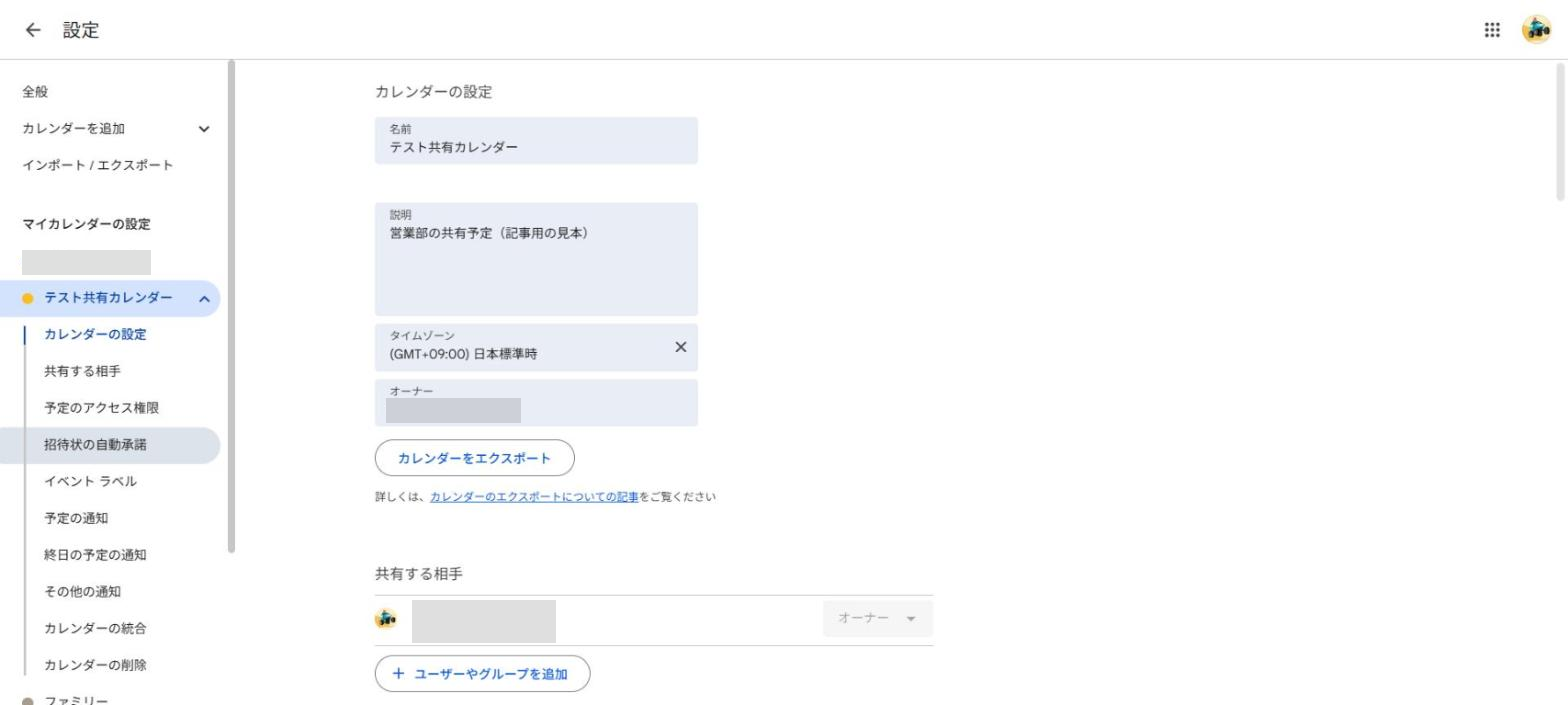1568x705 pixels.
Task: Select 招待状の自動承諾 in sidebar
Action: point(108,445)
